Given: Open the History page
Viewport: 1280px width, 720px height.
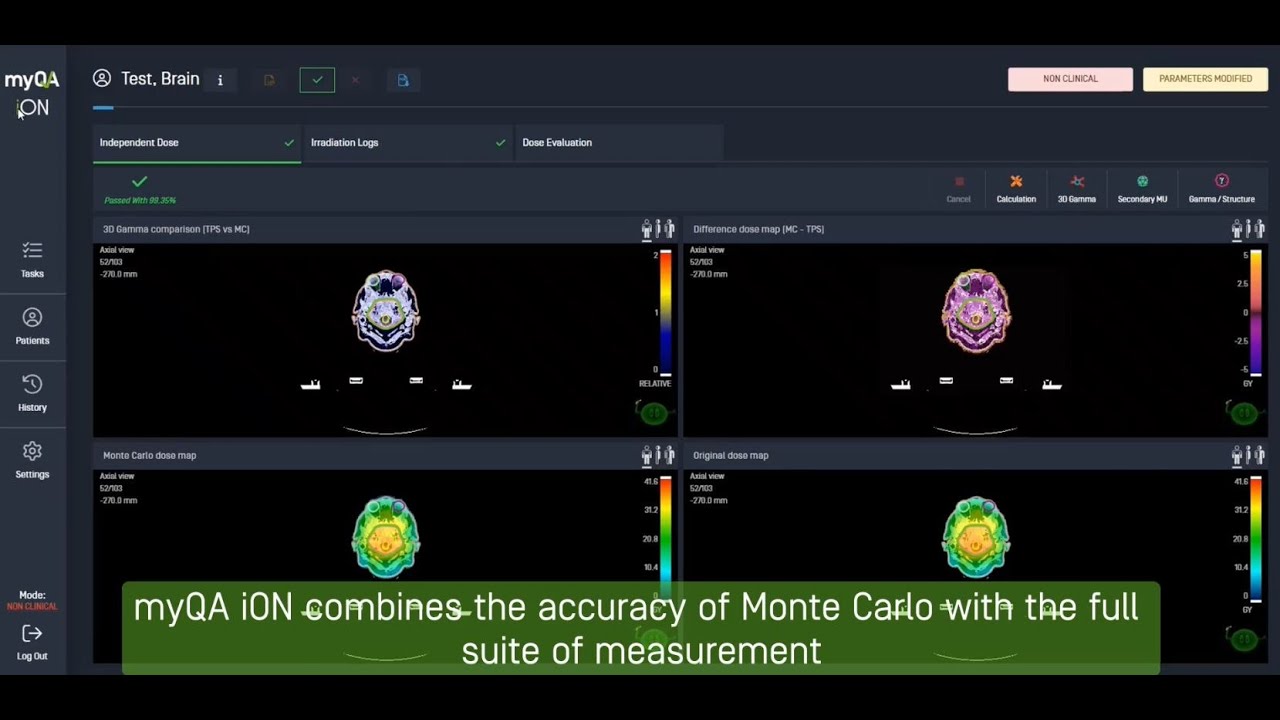Looking at the screenshot, I should [32, 393].
